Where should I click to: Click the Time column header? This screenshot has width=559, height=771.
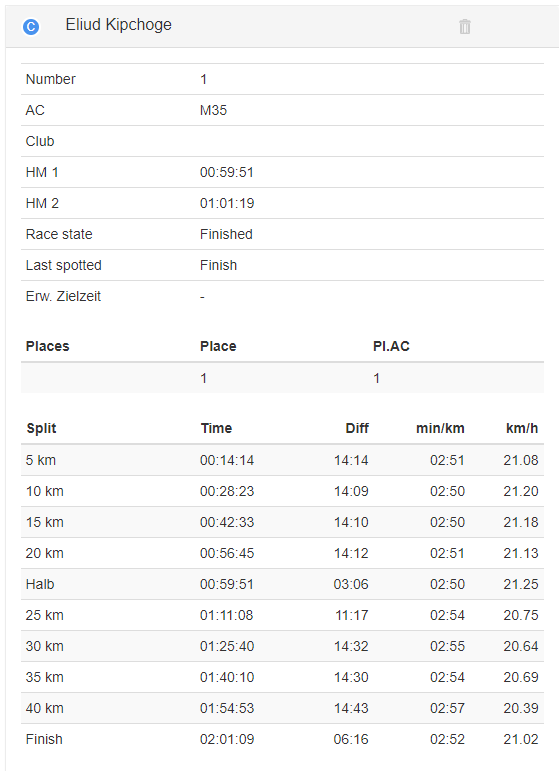pos(216,428)
